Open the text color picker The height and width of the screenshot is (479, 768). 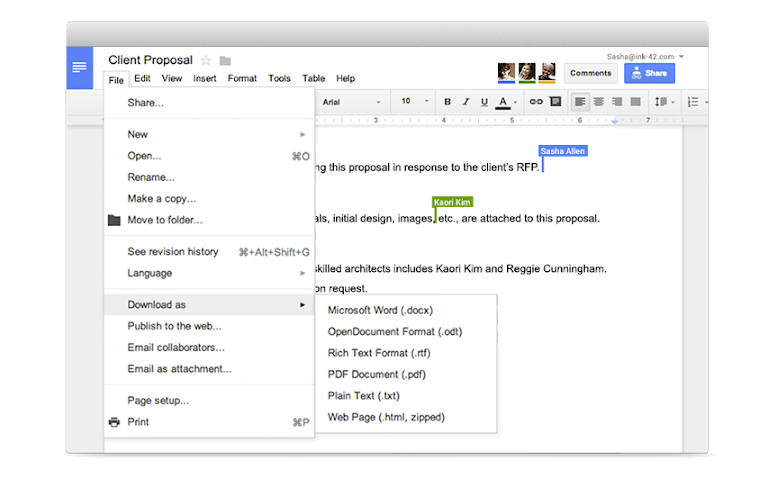[x=505, y=102]
